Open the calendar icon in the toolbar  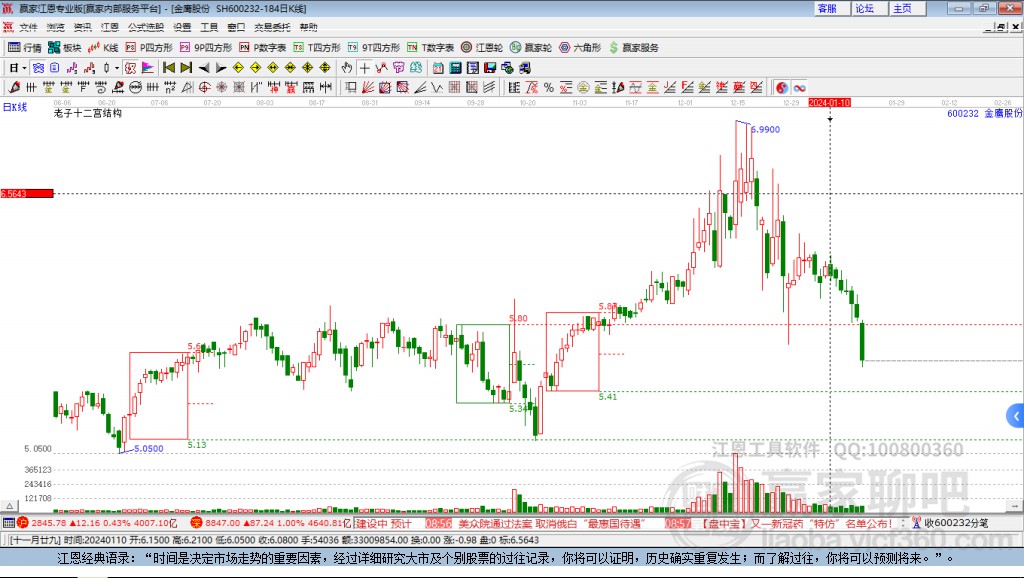[438, 68]
